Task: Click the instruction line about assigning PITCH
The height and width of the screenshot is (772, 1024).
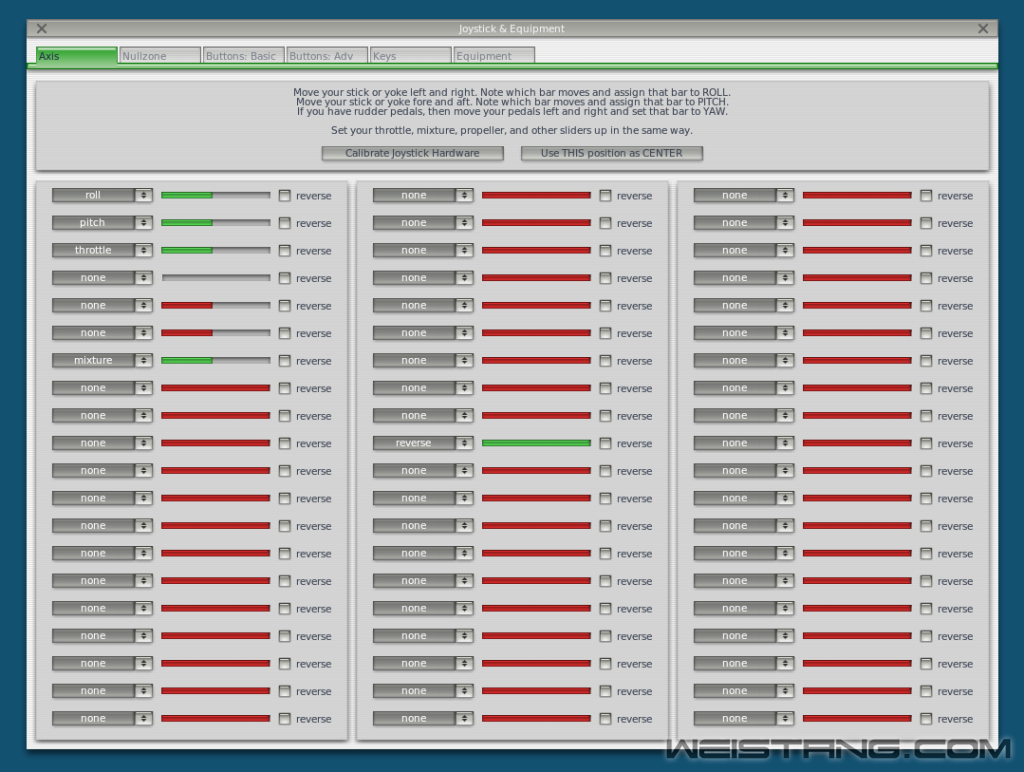Action: click(512, 102)
